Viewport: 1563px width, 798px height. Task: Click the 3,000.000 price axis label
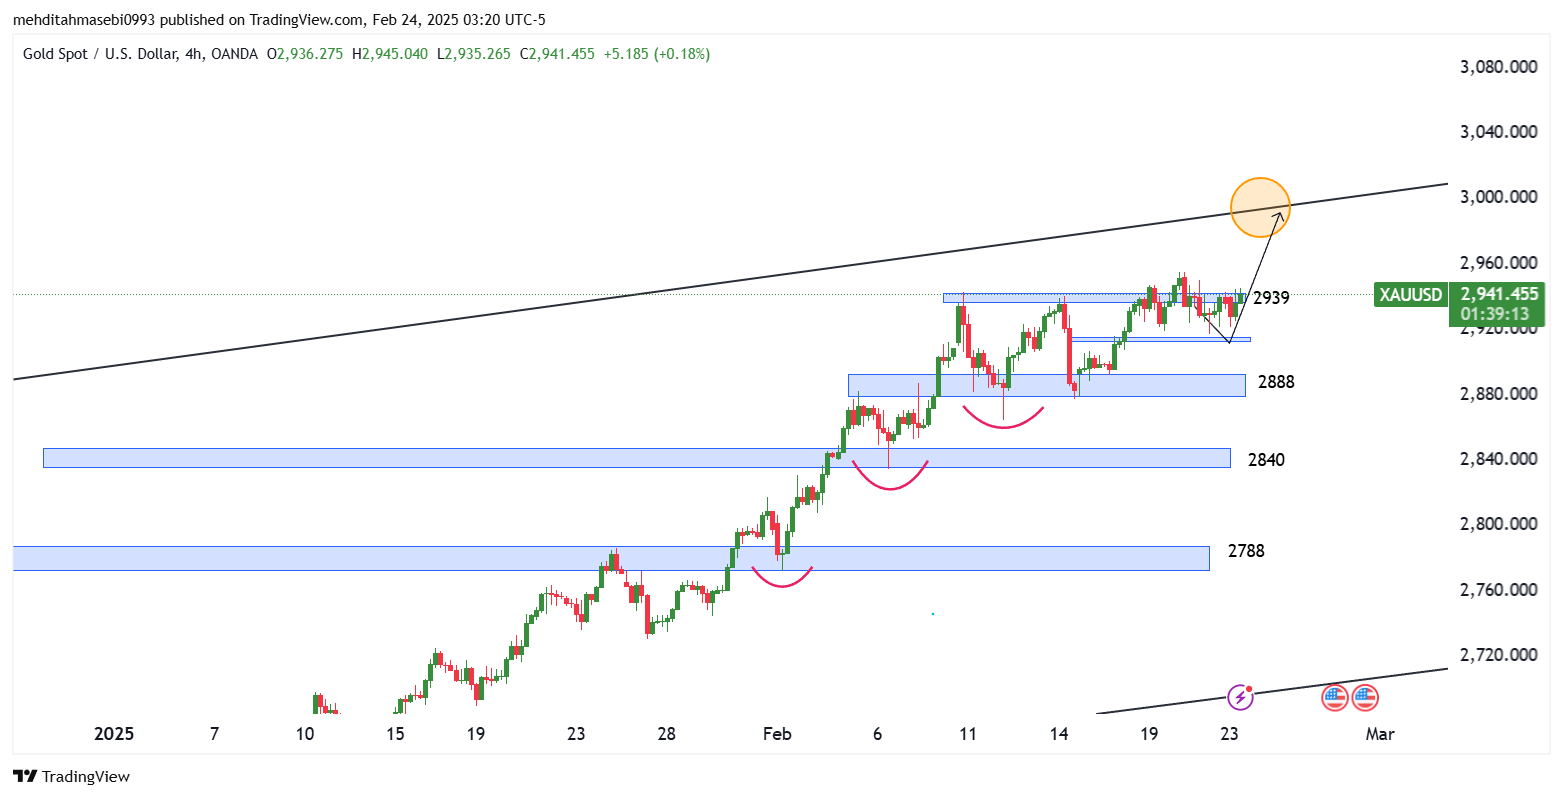pos(1499,197)
